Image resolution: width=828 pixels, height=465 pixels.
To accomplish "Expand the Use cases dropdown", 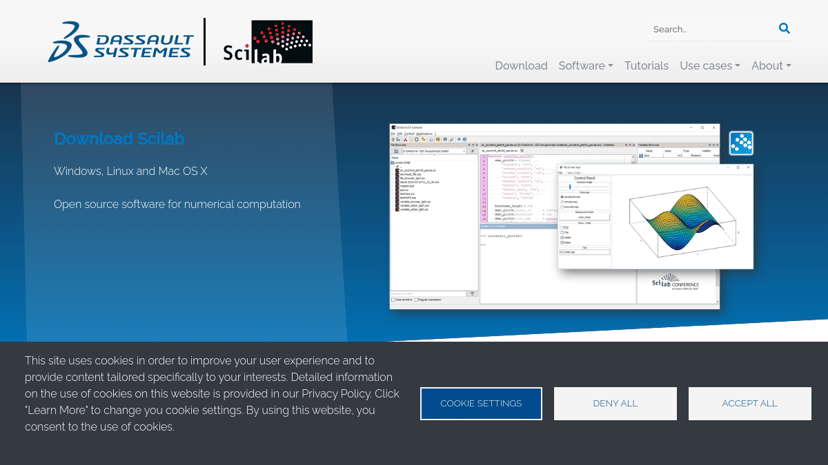I will (710, 65).
